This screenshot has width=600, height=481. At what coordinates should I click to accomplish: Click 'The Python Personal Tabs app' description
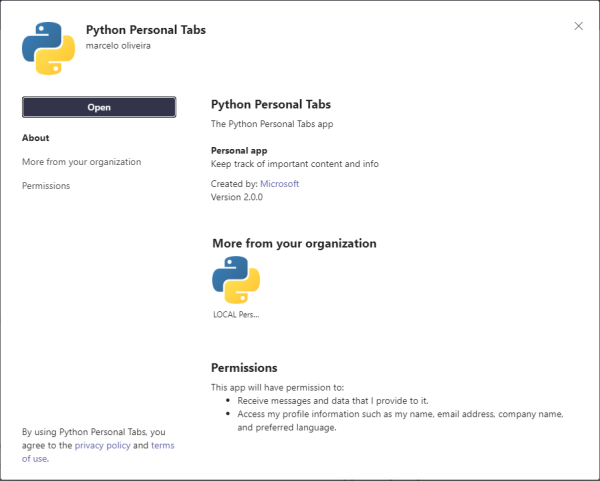point(272,124)
